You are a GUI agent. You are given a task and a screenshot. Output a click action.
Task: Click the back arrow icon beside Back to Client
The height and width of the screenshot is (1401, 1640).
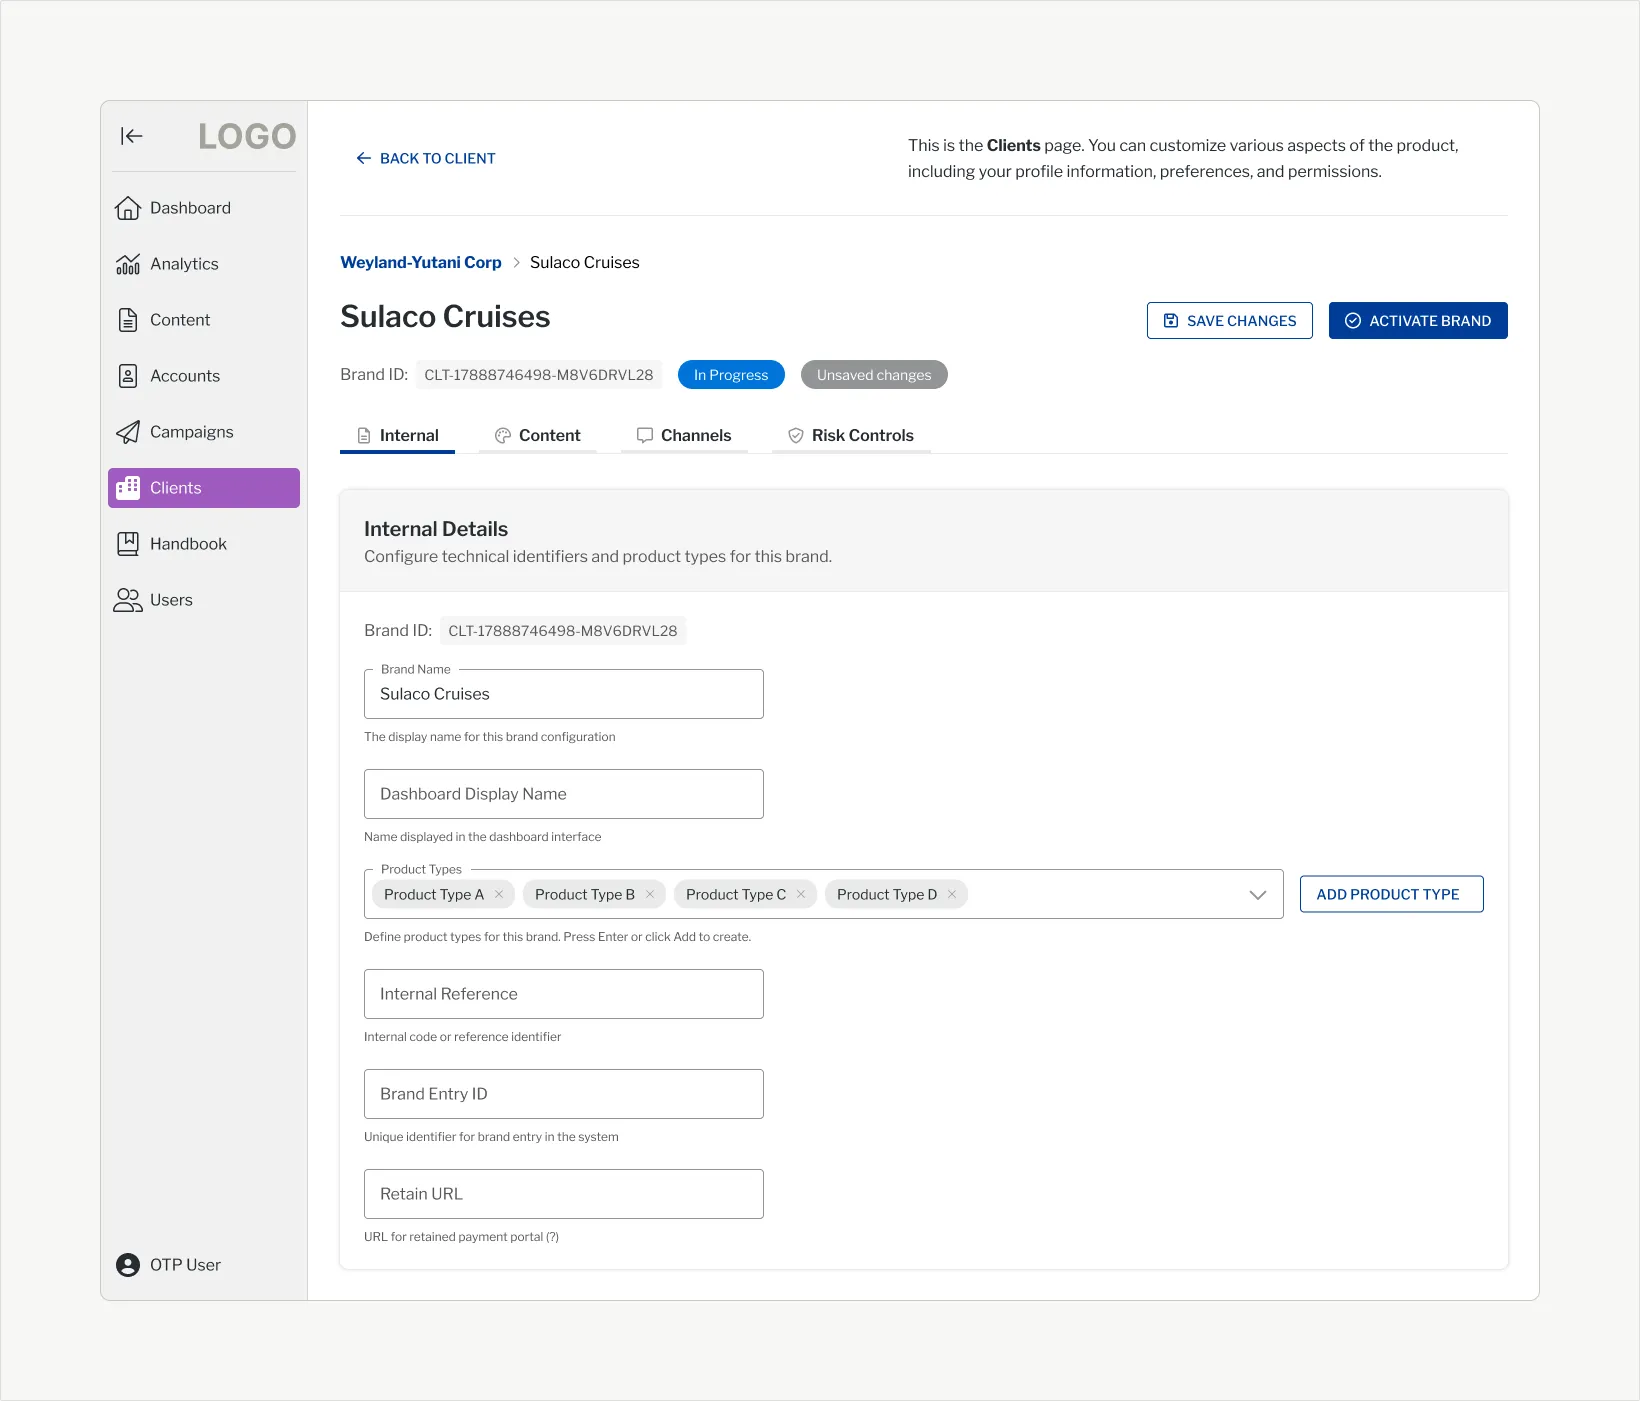(364, 158)
